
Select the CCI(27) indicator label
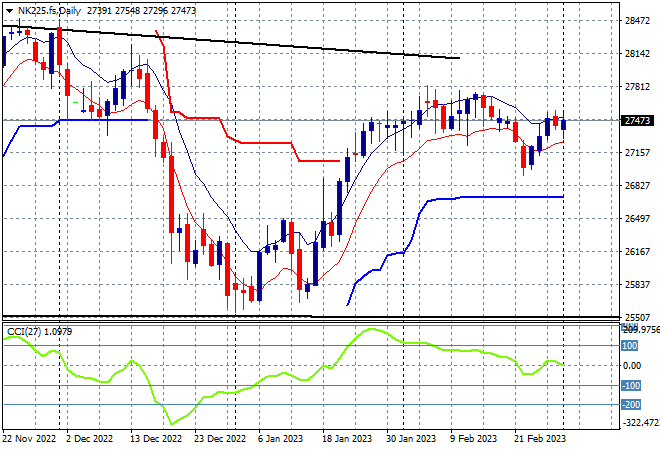pos(24,332)
